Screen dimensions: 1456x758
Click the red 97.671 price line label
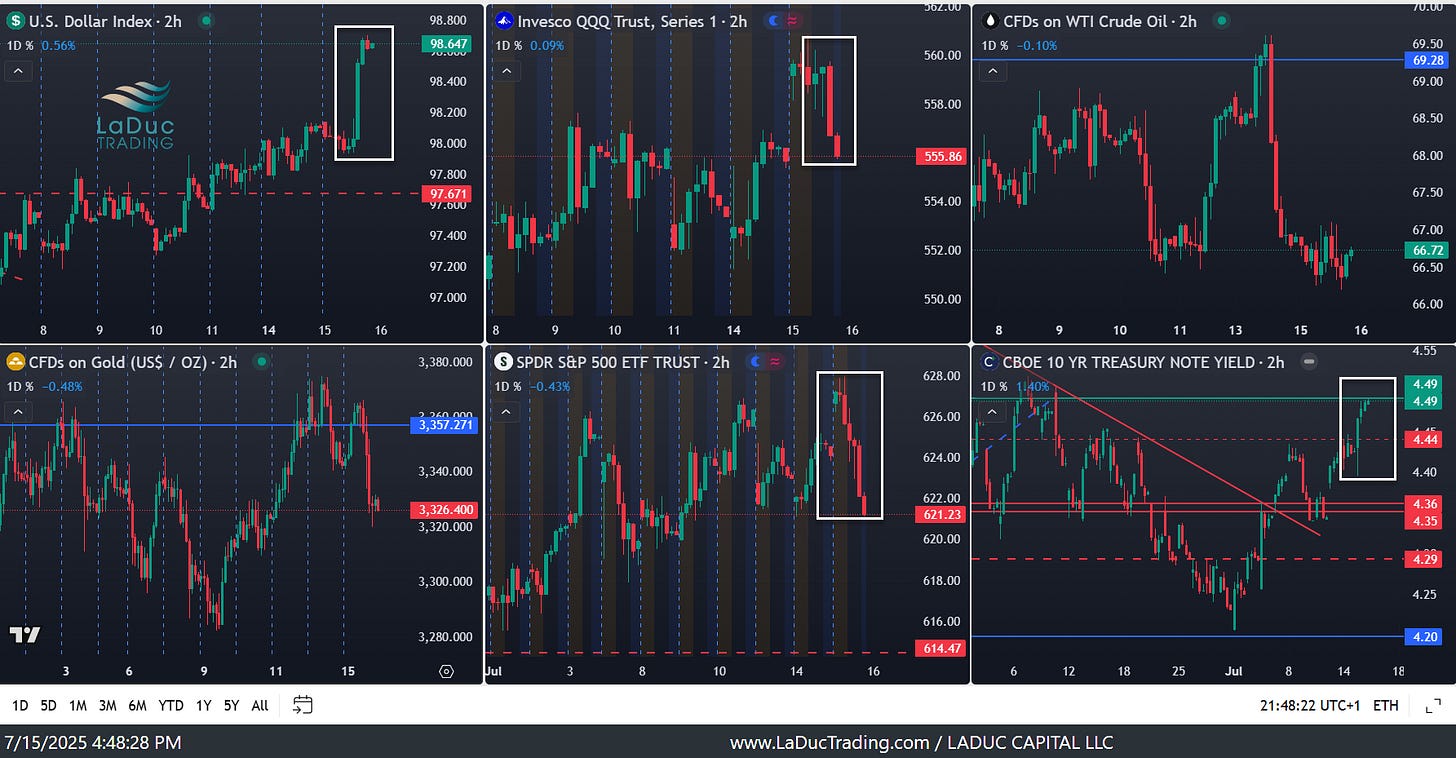click(447, 193)
